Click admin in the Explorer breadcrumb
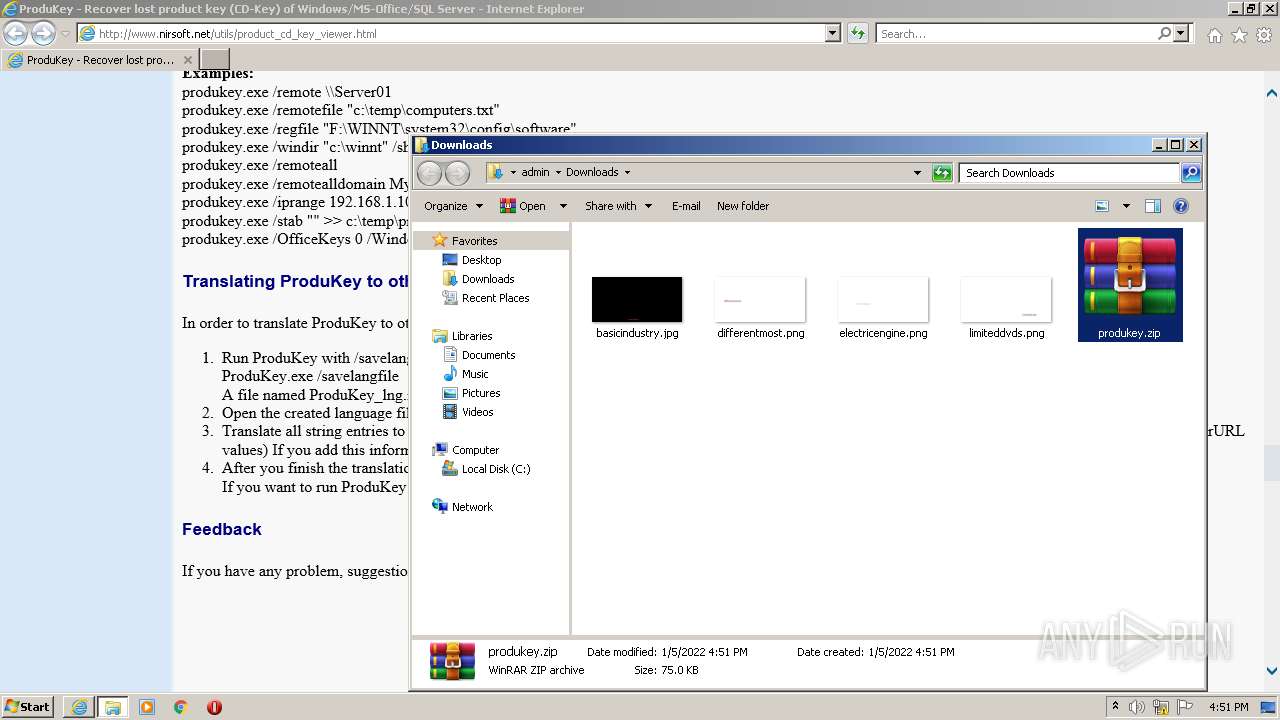The image size is (1280, 720). (535, 172)
